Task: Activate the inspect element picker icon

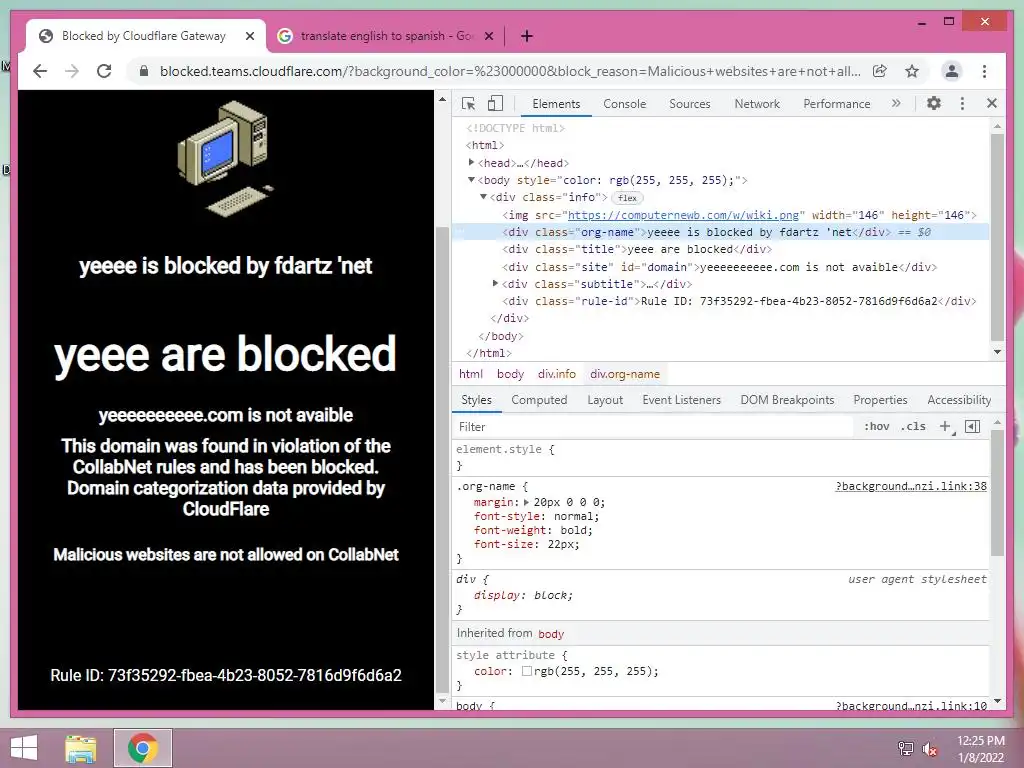Action: click(x=468, y=103)
